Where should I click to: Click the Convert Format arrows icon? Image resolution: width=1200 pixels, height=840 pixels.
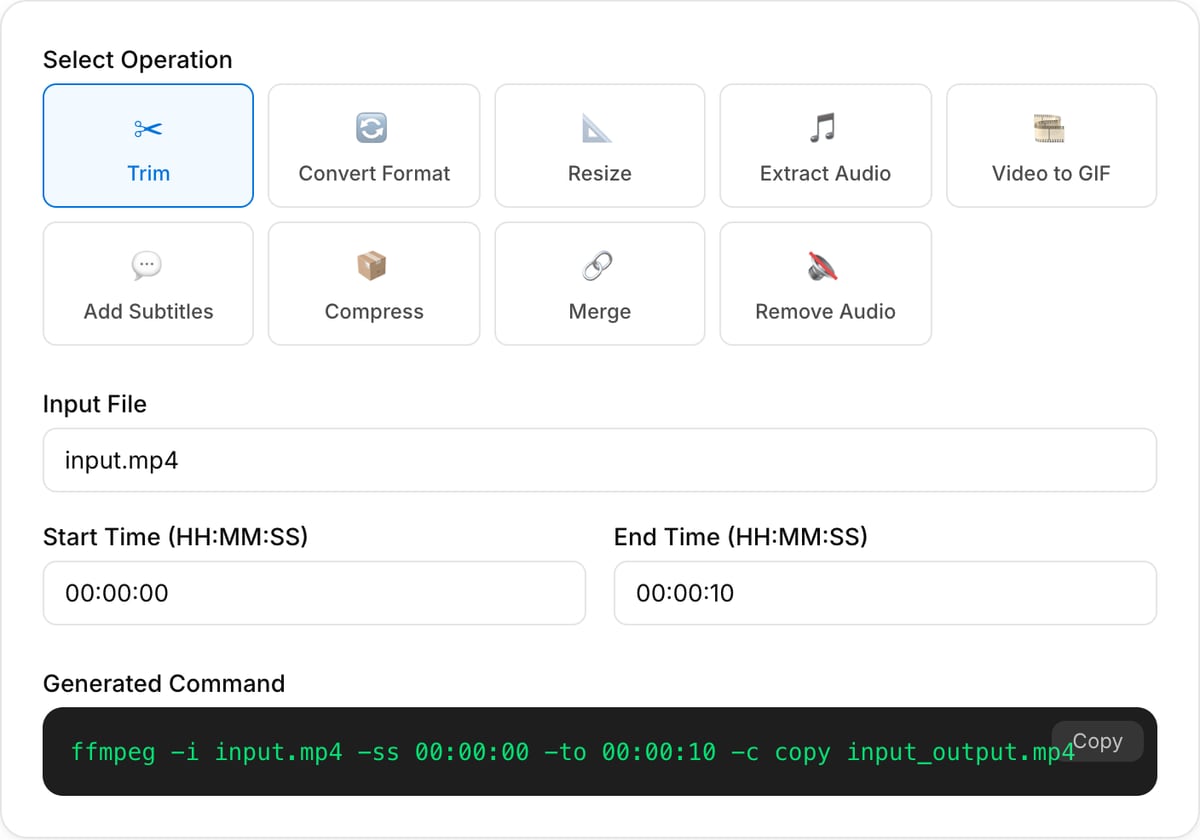click(x=372, y=128)
